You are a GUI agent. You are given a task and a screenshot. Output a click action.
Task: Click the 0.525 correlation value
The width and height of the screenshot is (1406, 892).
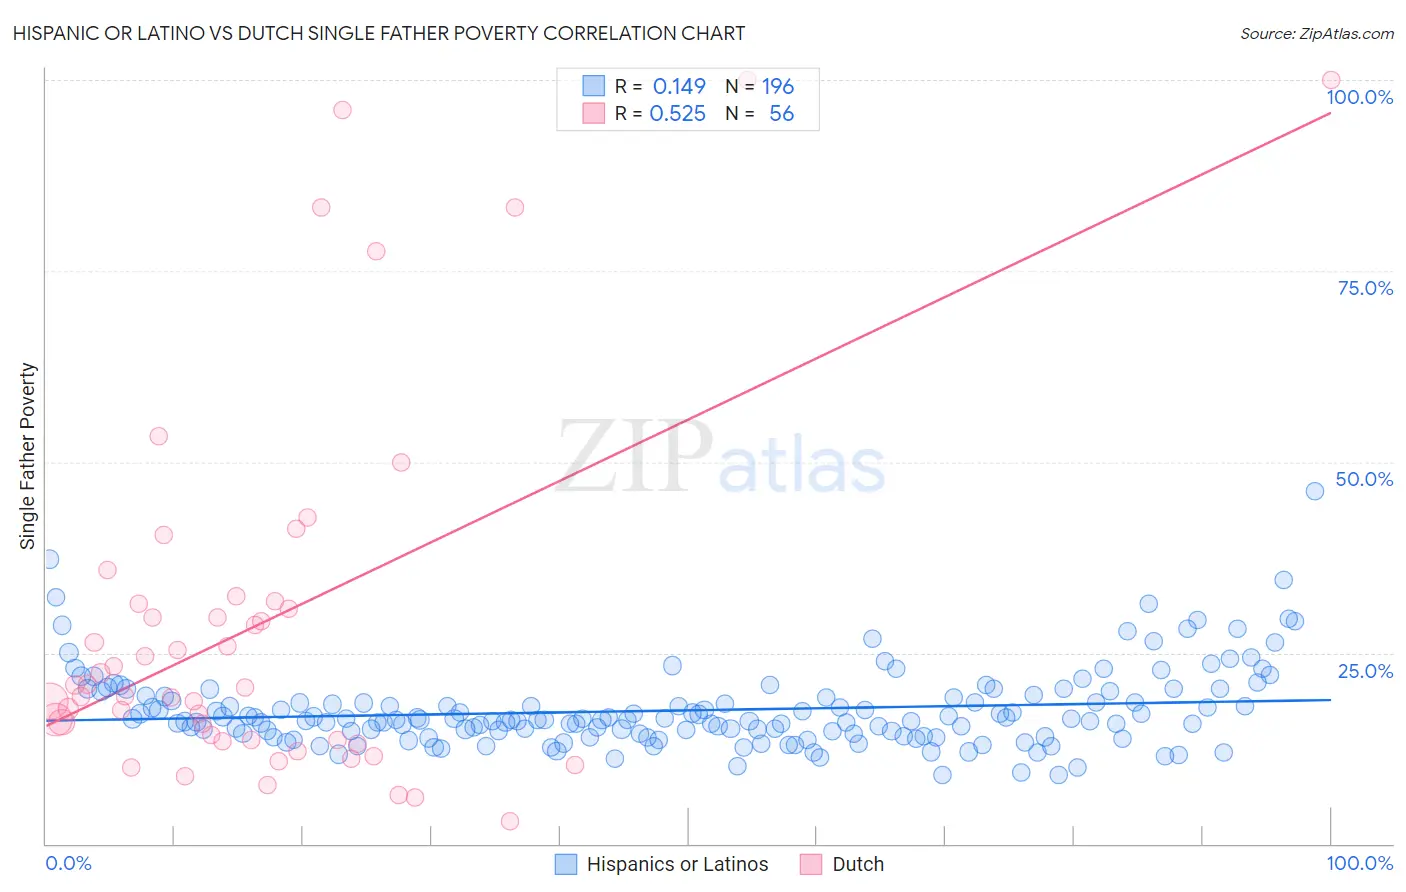coord(678,113)
